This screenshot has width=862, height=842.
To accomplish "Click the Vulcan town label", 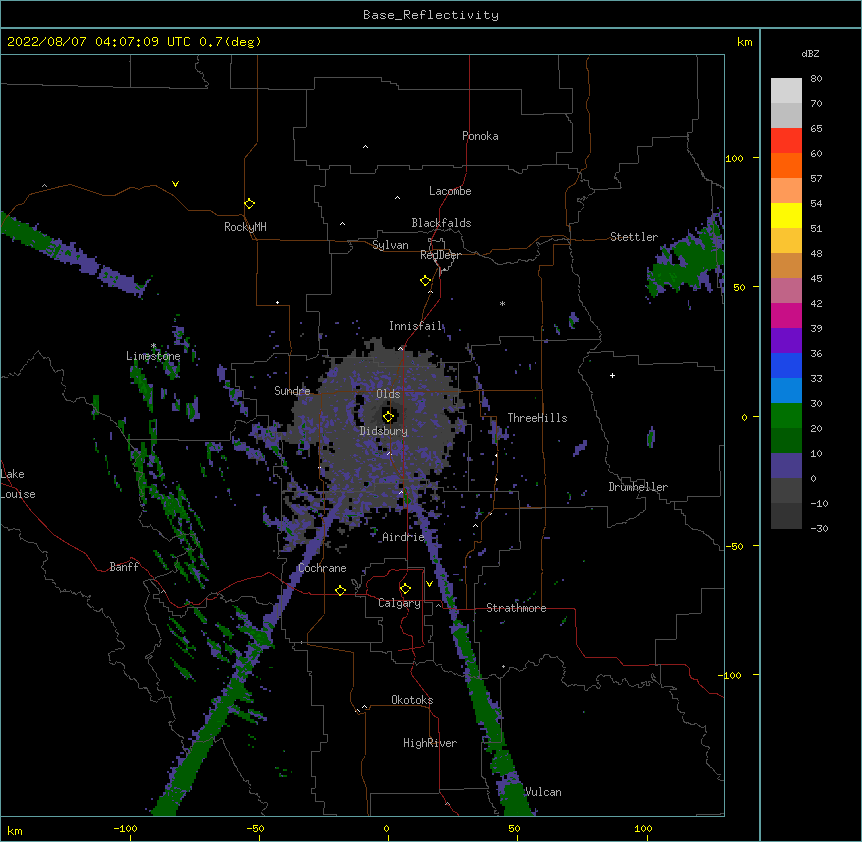I will (x=544, y=792).
